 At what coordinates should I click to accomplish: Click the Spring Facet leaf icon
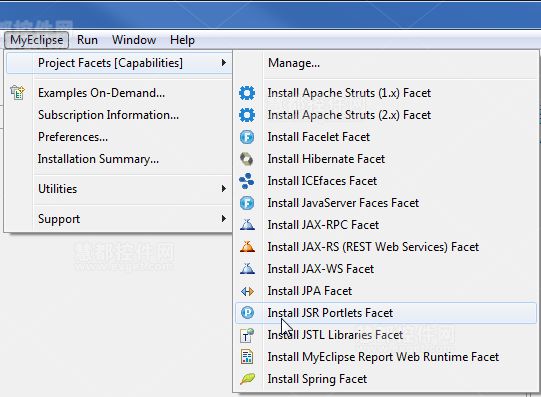click(x=247, y=379)
